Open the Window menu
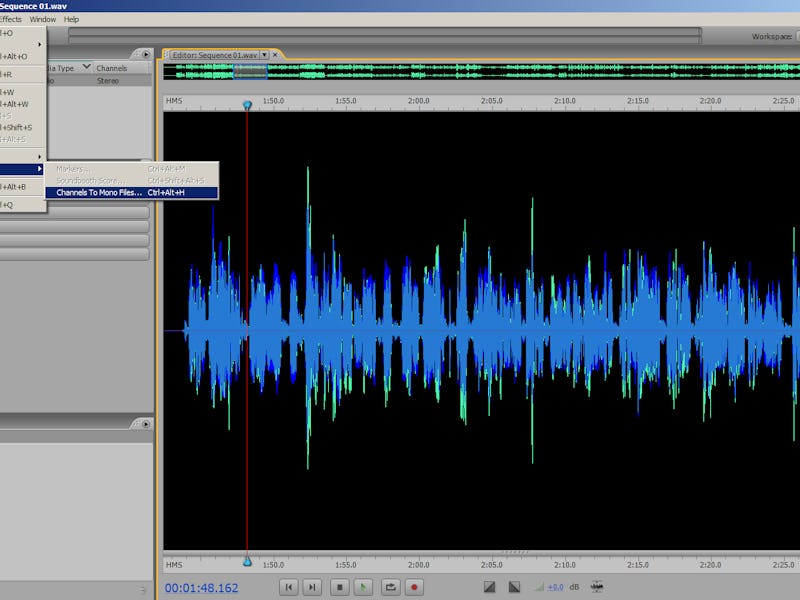Viewport: 800px width, 600px height. [x=43, y=19]
